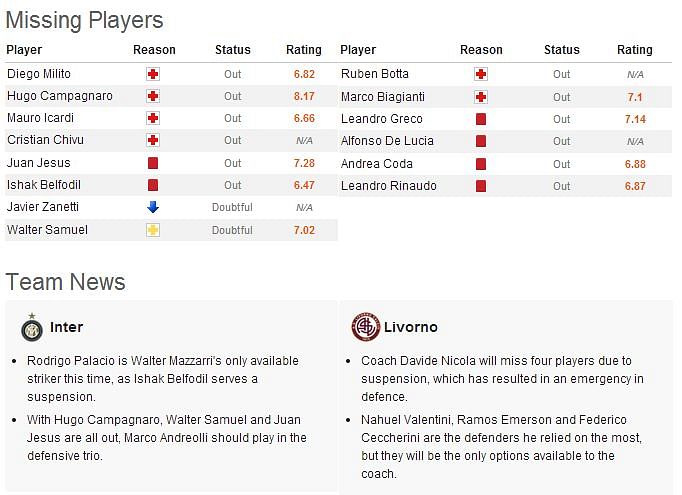Click the blue down arrow beside Javier Zanetti
The height and width of the screenshot is (495, 682).
(153, 207)
